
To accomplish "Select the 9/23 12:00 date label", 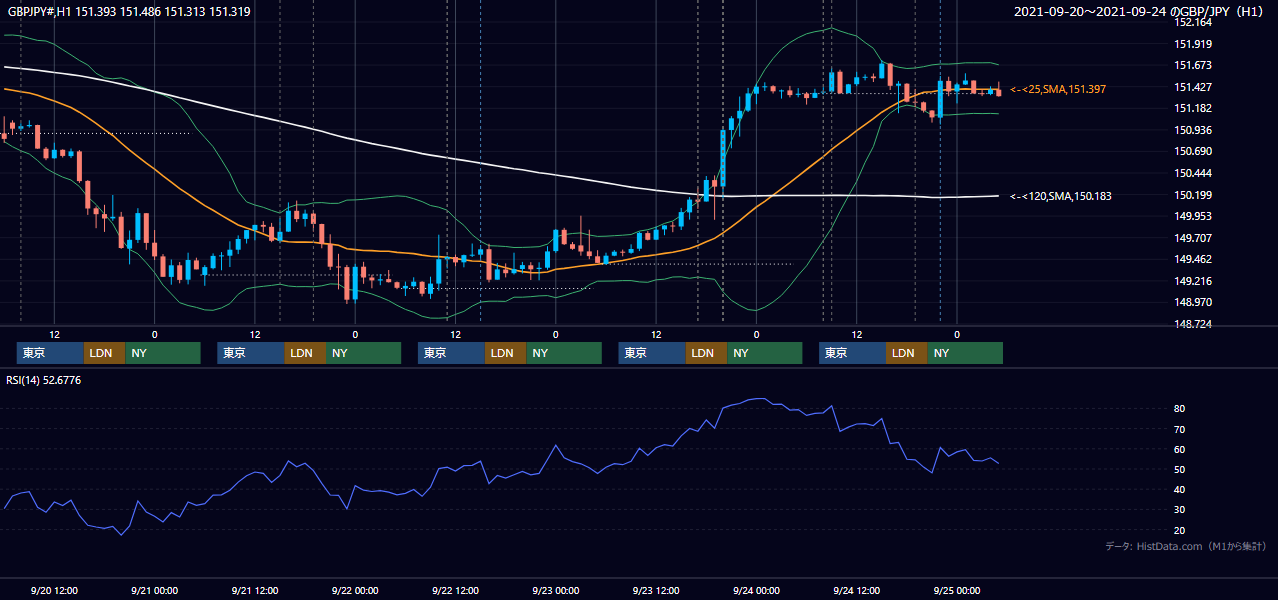I will coord(656,590).
